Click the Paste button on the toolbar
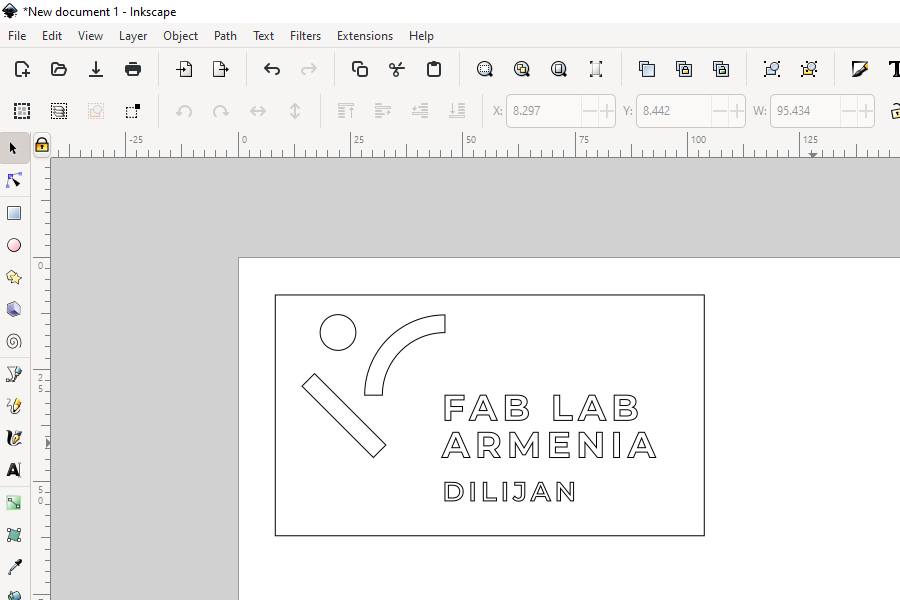This screenshot has width=900, height=600. click(x=435, y=69)
